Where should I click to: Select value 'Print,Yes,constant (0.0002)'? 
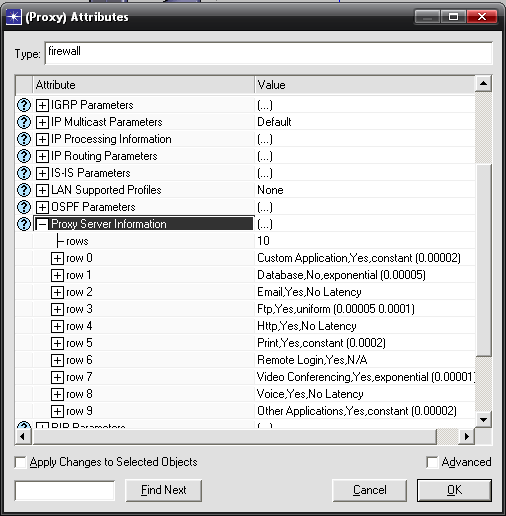[x=321, y=343]
